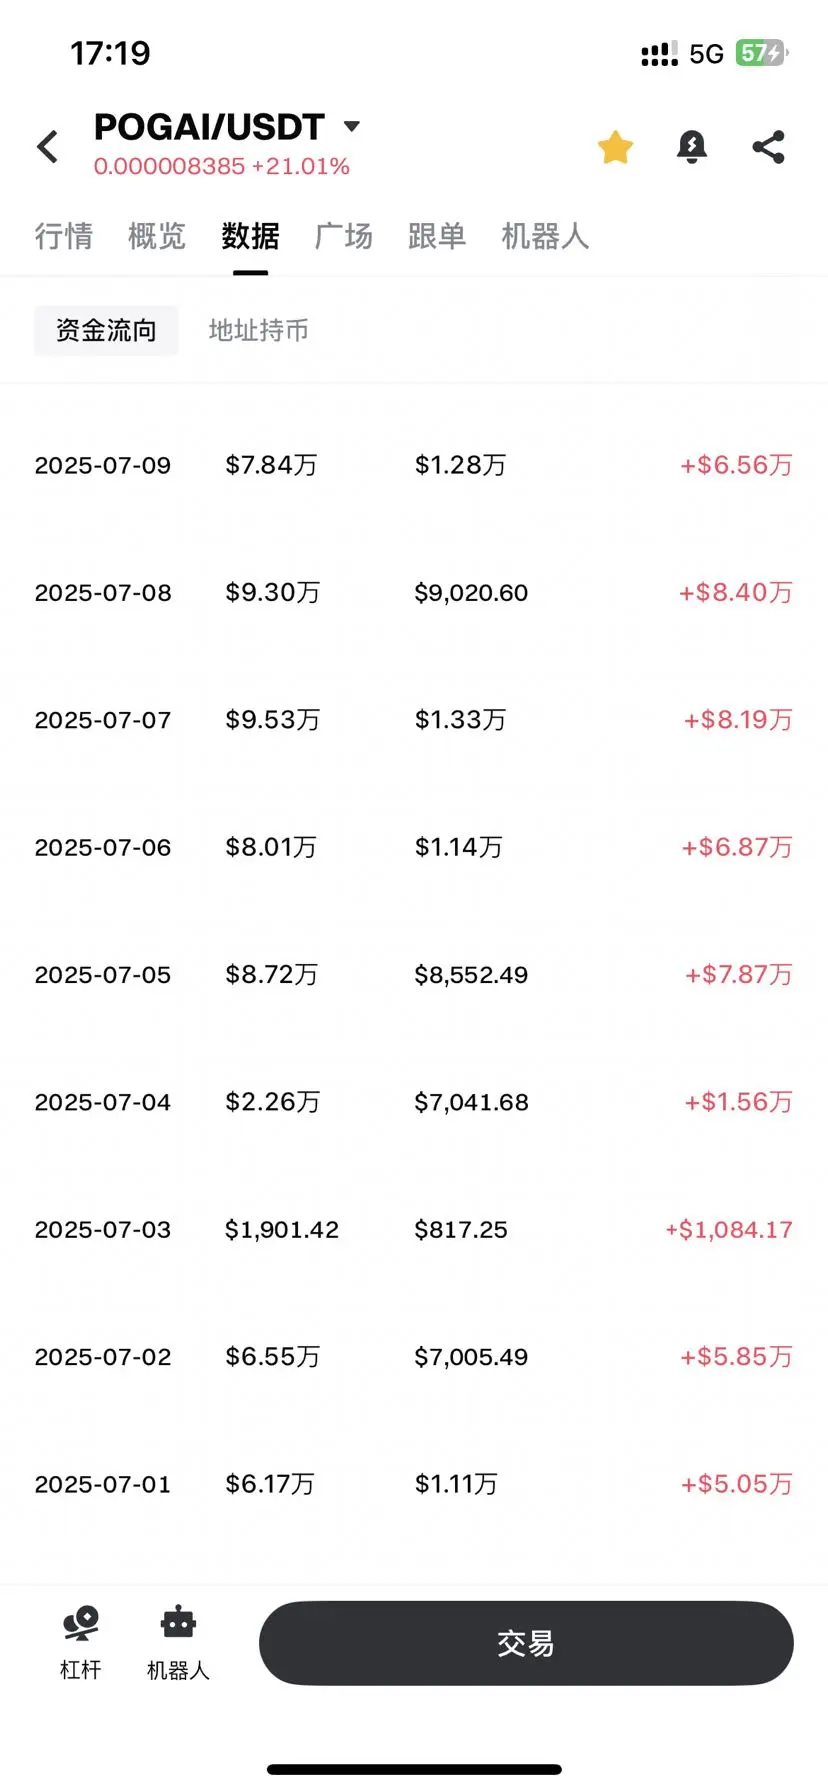Select the 2025-07-09 fund flow row

click(x=414, y=465)
